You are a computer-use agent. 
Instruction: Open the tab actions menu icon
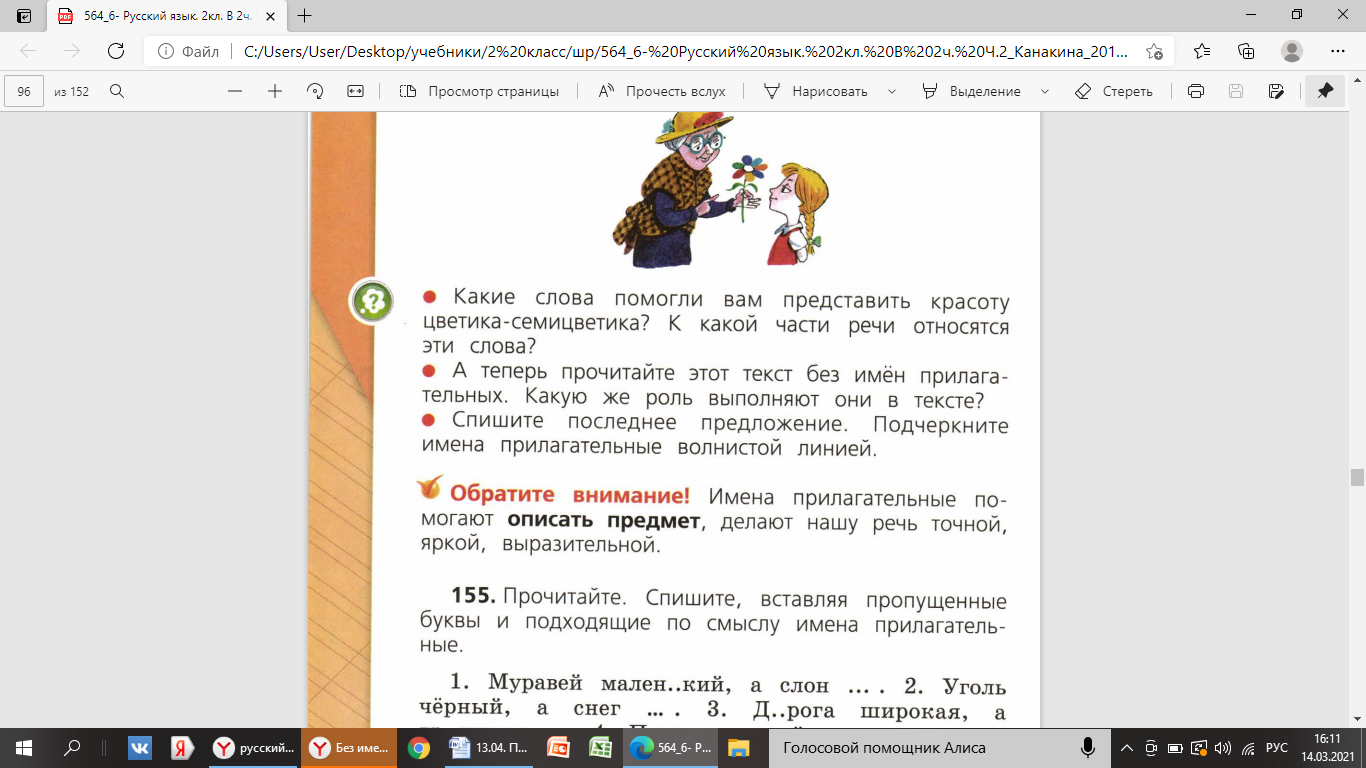coord(24,16)
